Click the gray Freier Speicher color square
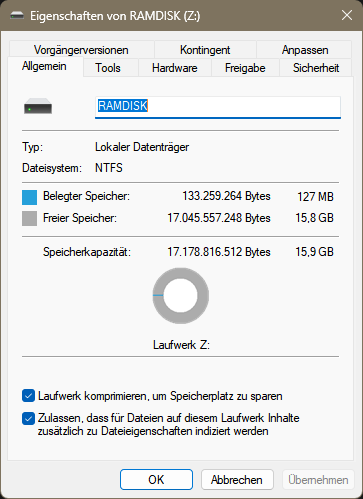 click(x=29, y=219)
